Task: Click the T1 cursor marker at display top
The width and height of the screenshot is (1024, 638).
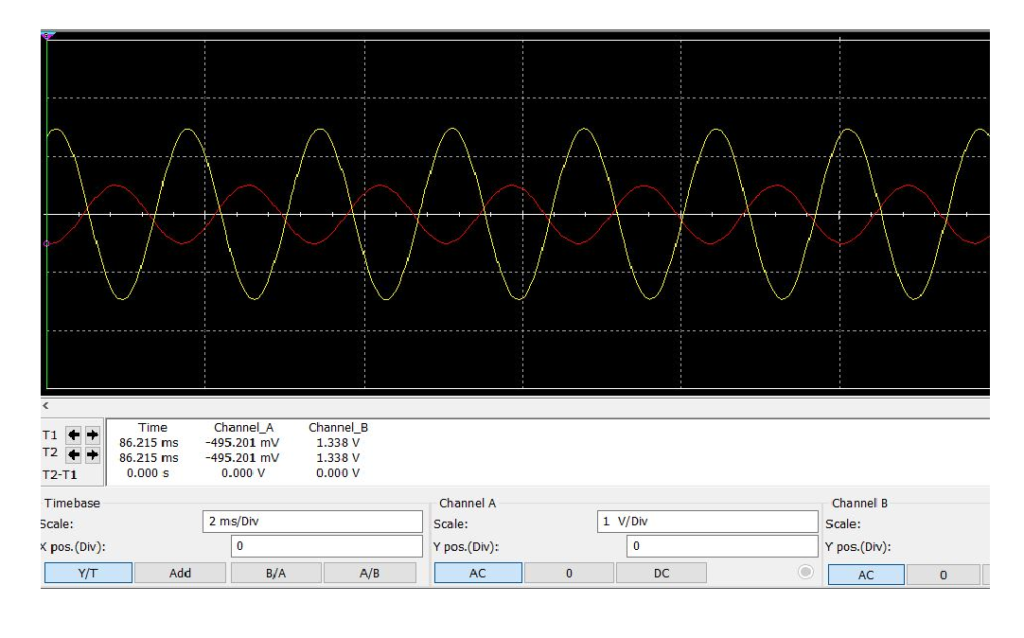Action: 48,36
